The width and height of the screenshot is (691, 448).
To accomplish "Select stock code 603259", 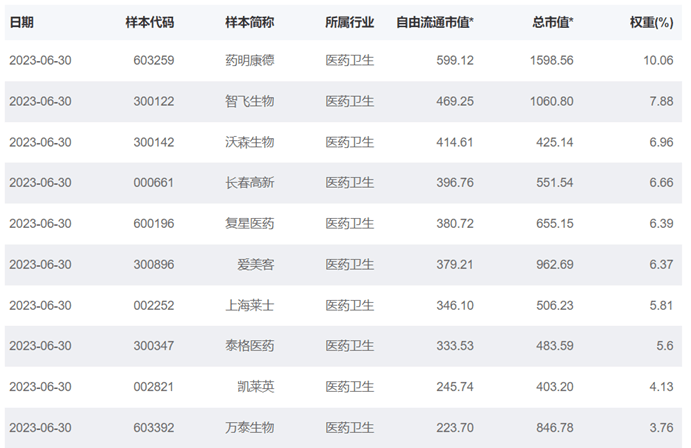I will point(154,60).
